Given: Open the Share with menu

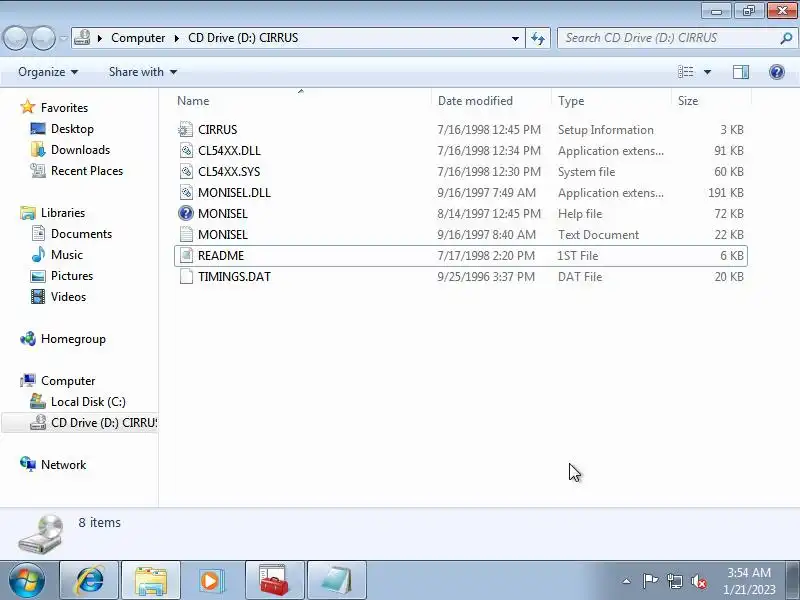Looking at the screenshot, I should pyautogui.click(x=143, y=72).
